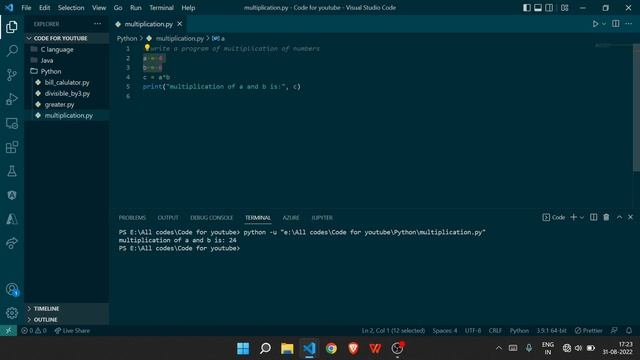
Task: Click the Python breadcrumb
Action: point(127,38)
